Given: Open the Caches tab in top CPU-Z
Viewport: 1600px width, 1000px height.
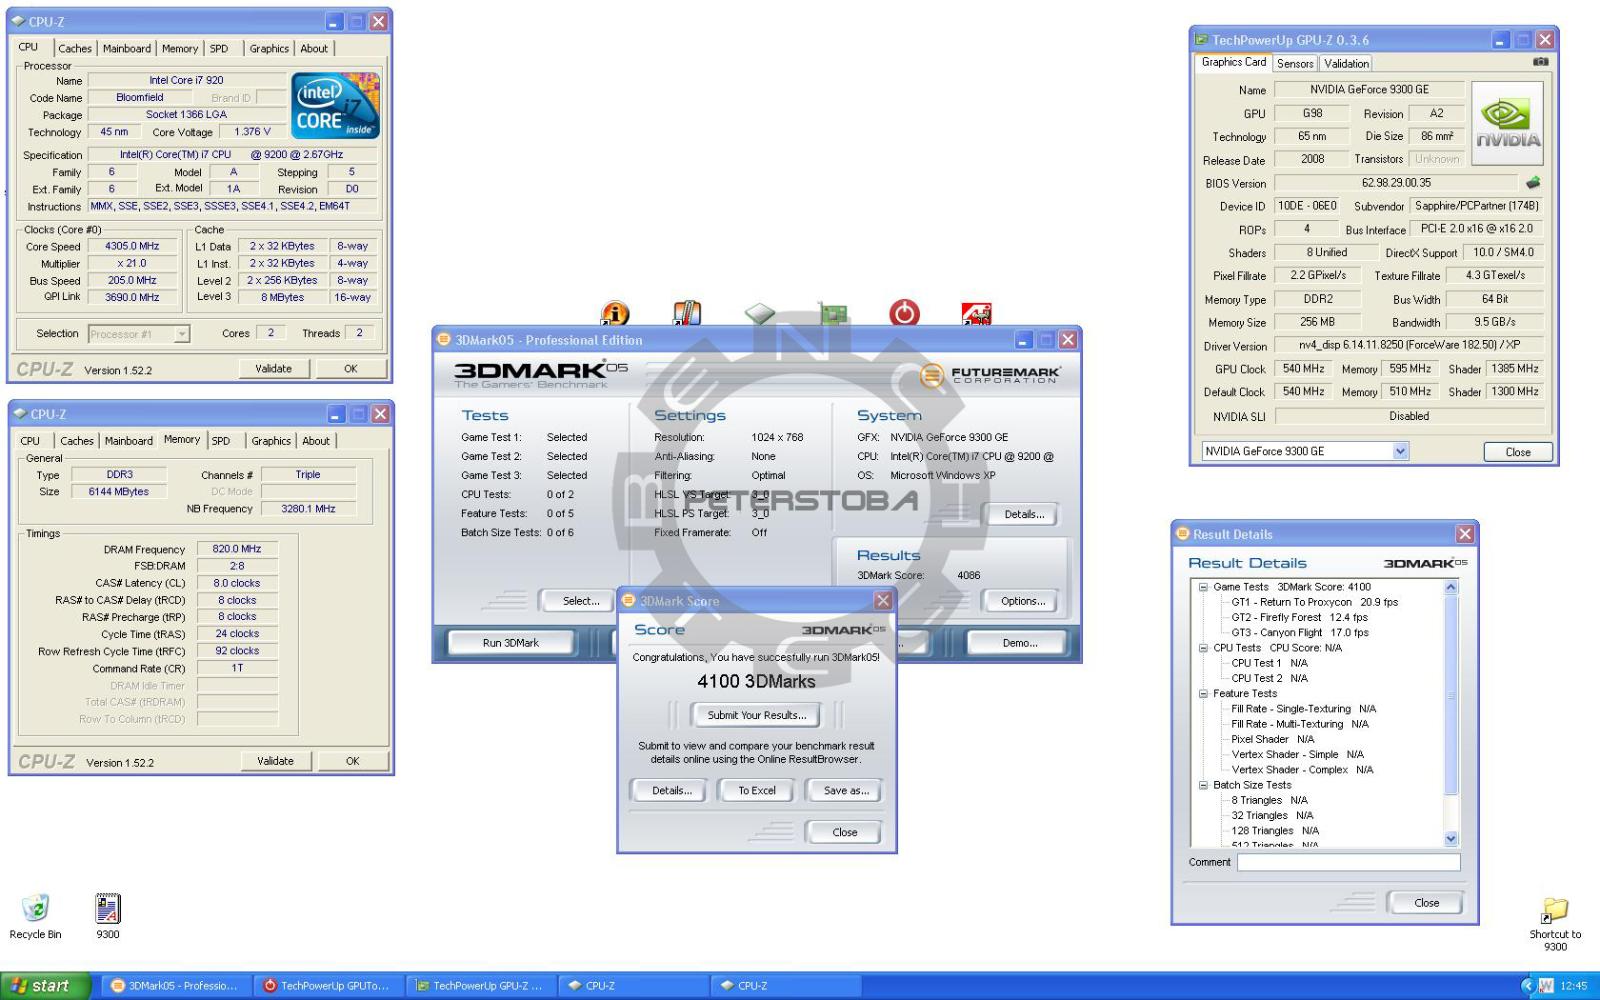Looking at the screenshot, I should (x=74, y=48).
